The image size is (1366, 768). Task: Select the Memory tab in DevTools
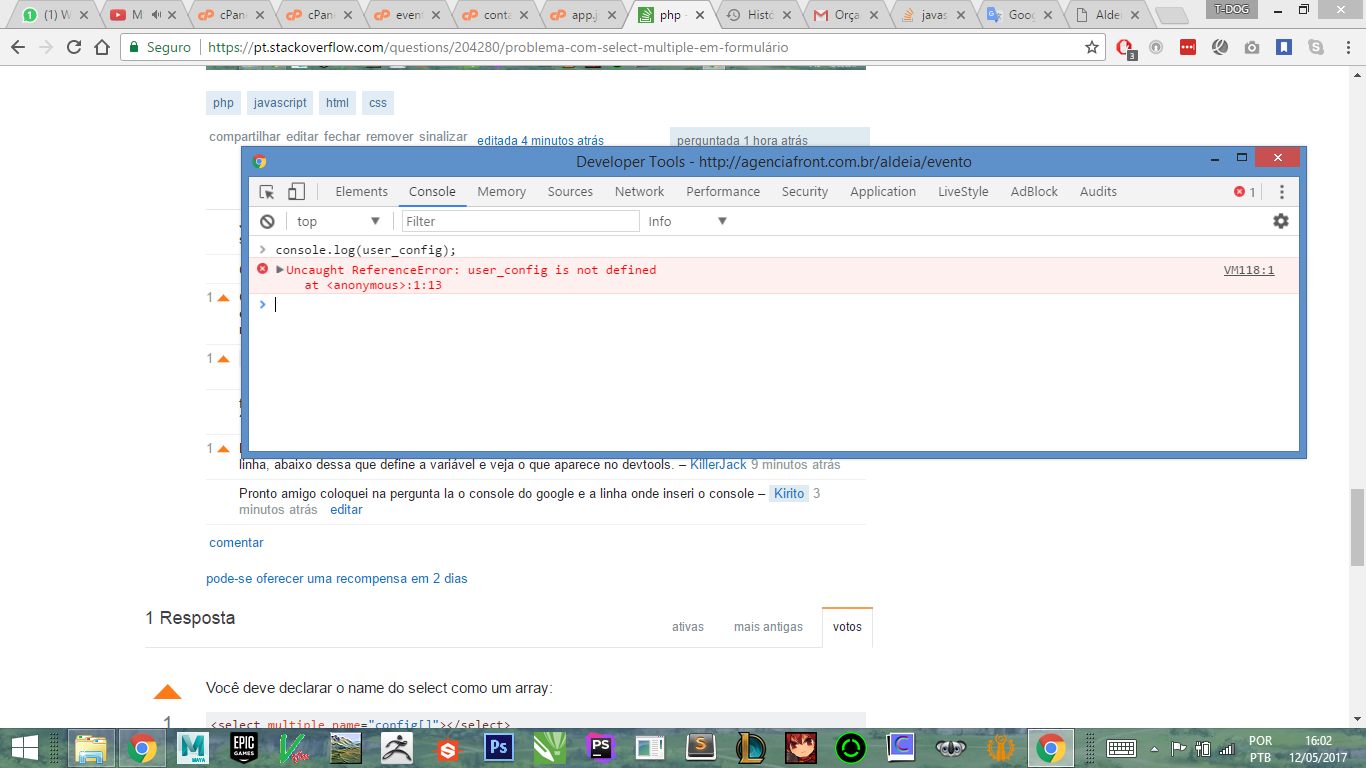tap(501, 192)
